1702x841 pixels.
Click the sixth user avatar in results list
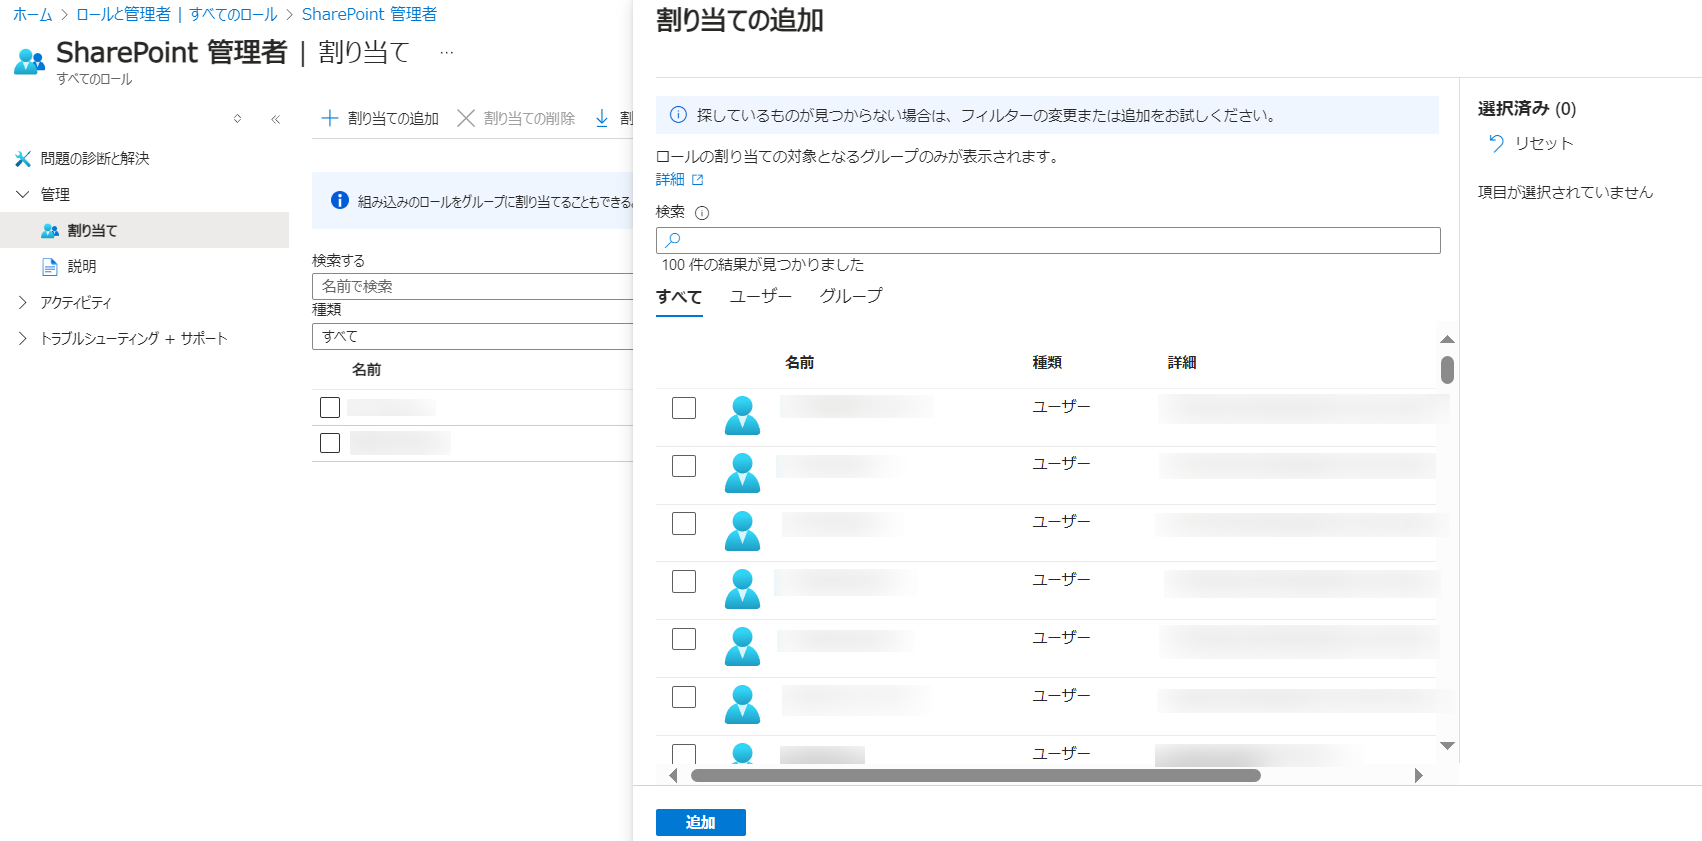pyautogui.click(x=742, y=706)
